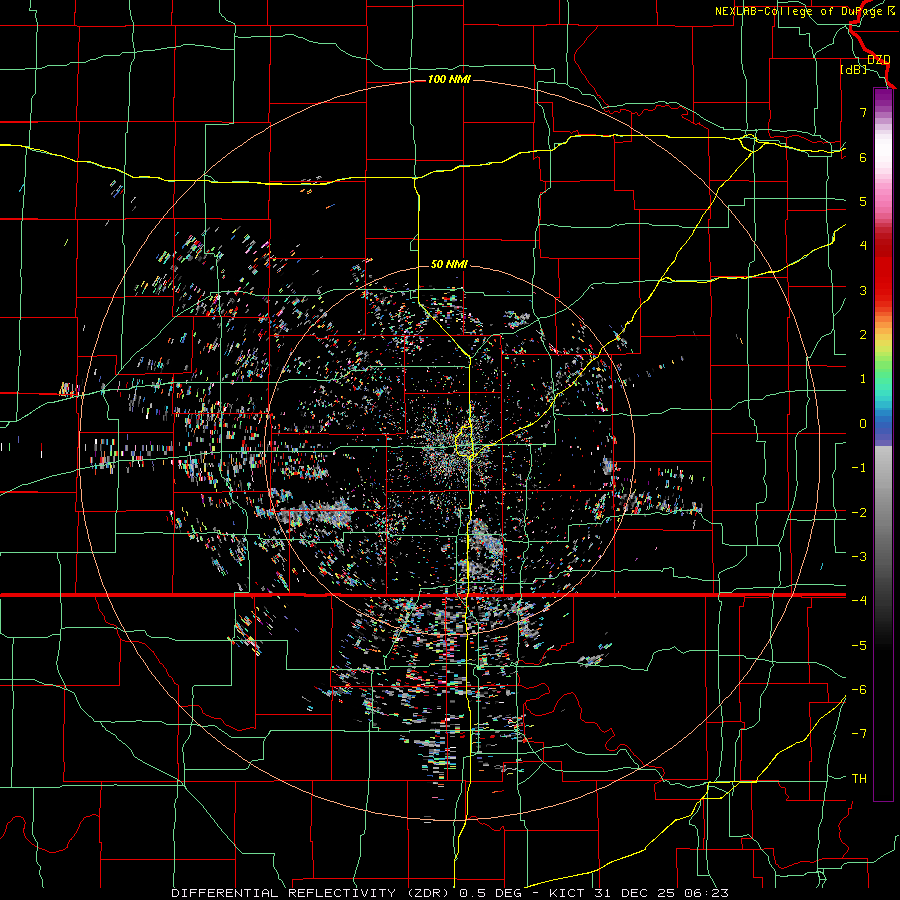Click the 3 value on color scale
900x900 pixels.
[x=863, y=290]
